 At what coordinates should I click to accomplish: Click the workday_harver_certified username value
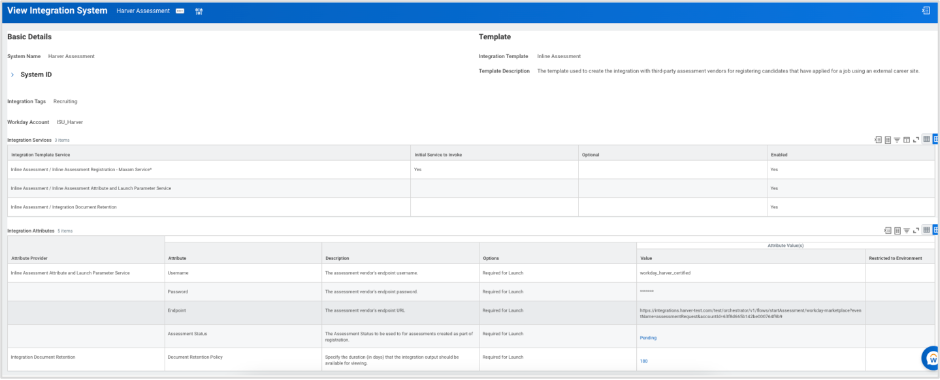coord(665,273)
